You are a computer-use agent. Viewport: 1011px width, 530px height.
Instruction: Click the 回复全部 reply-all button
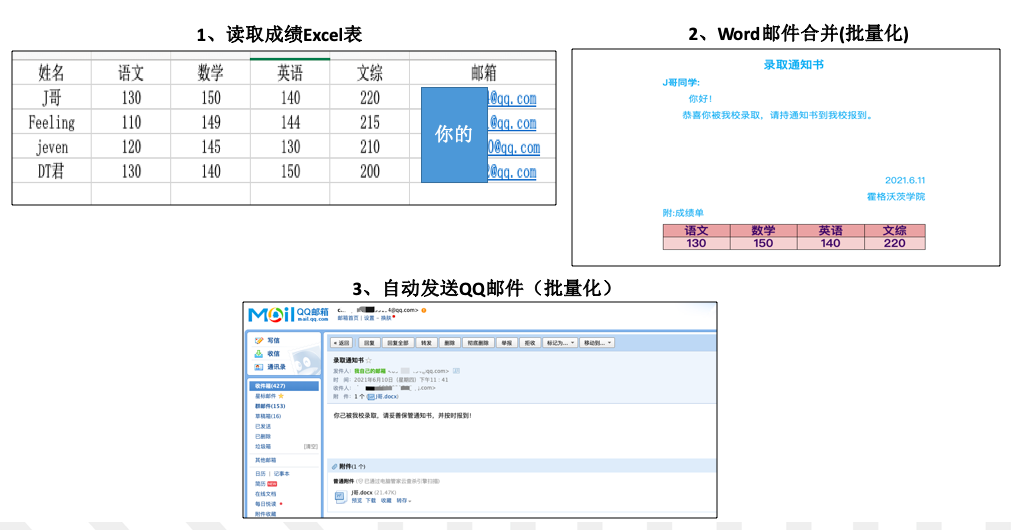tap(398, 343)
